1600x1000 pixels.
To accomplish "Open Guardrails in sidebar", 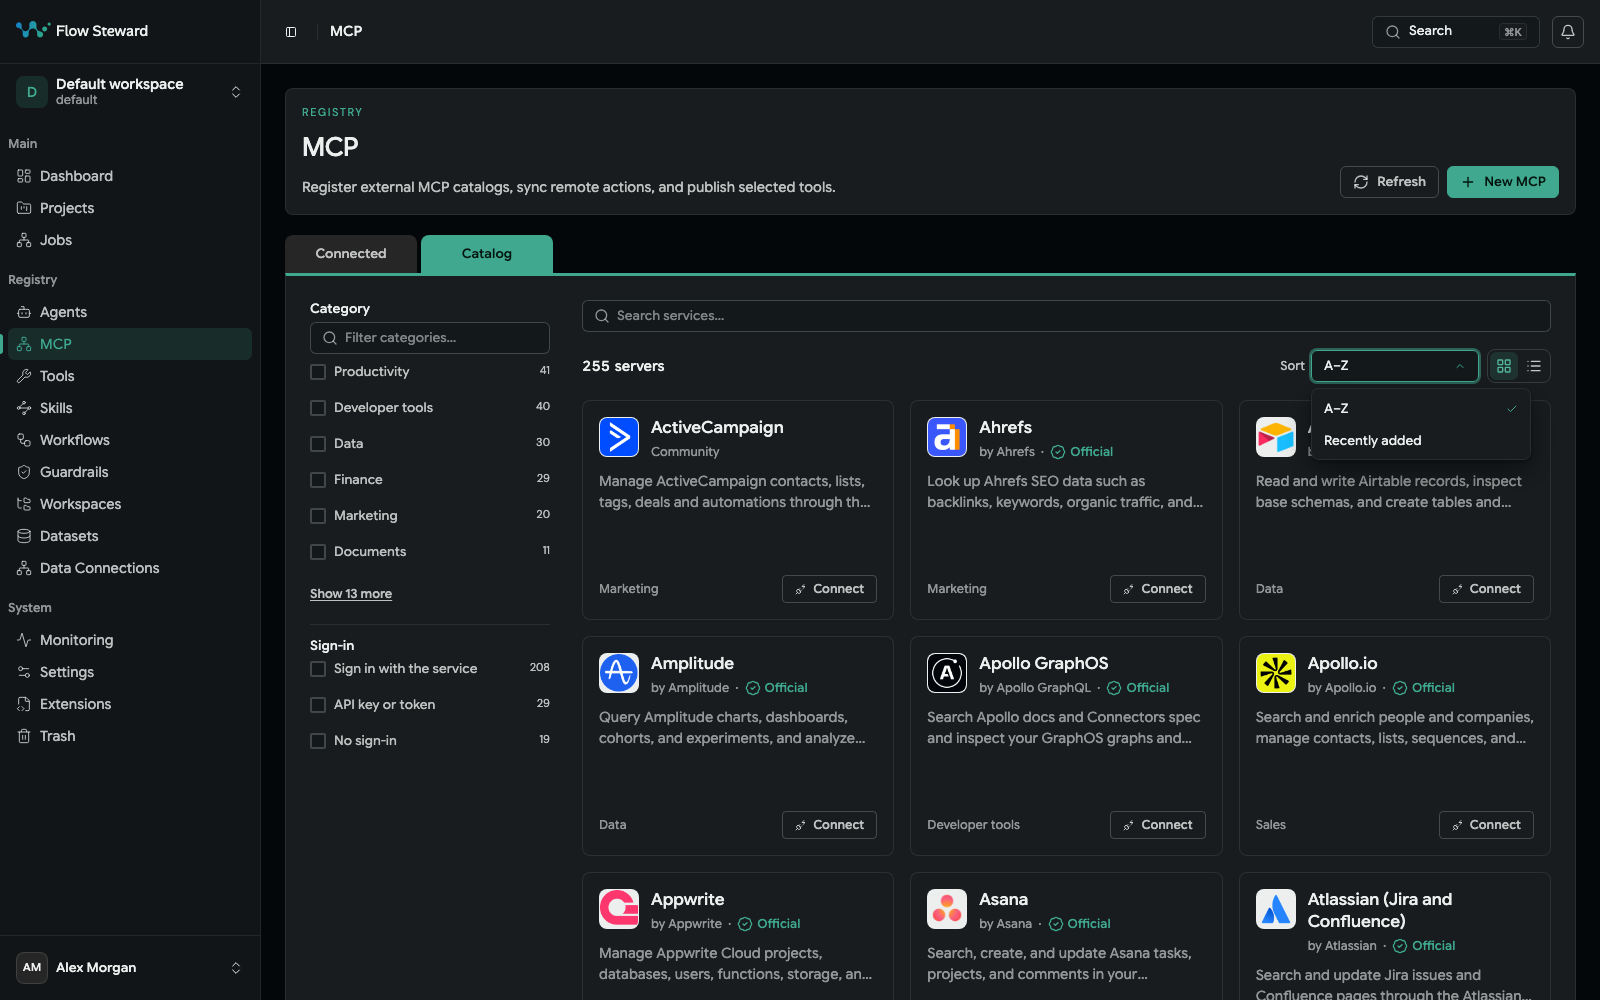I will point(130,472).
